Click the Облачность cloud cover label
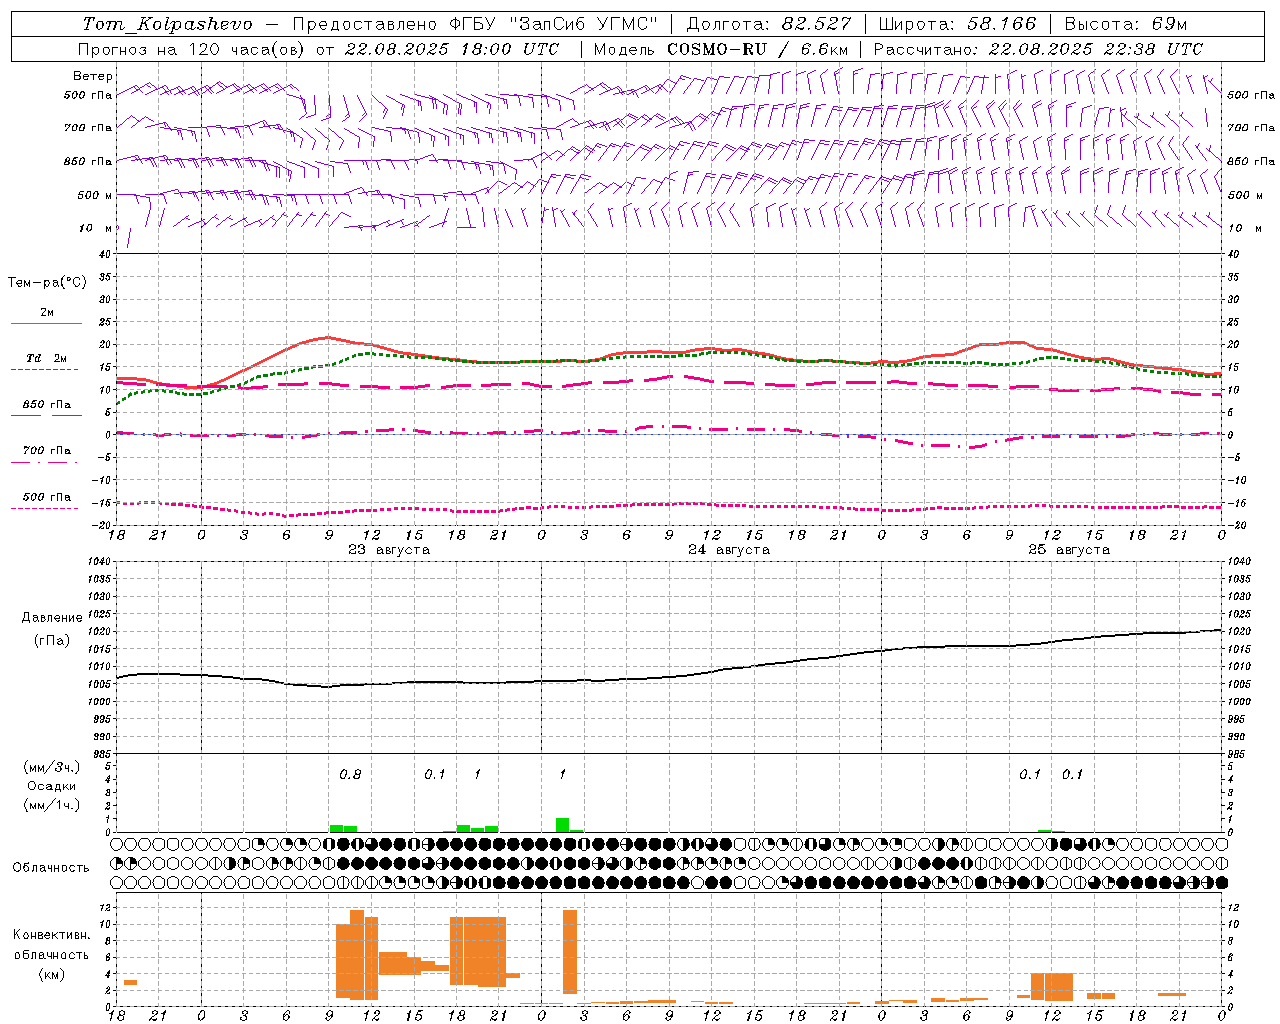Viewport: 1280px width, 1024px height. pos(51,868)
